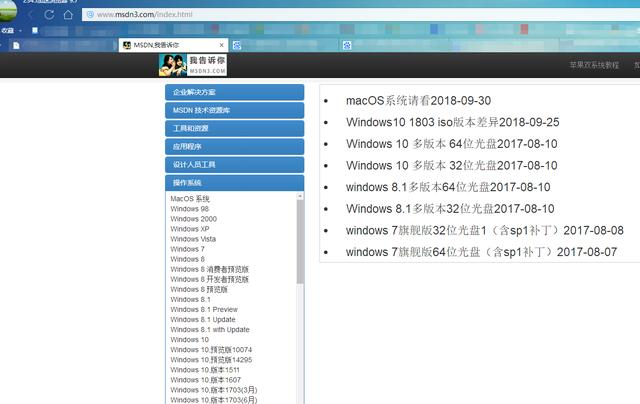Expand the 设计人员工具 section
Image resolution: width=640 pixels, height=404 pixels.
[235, 164]
